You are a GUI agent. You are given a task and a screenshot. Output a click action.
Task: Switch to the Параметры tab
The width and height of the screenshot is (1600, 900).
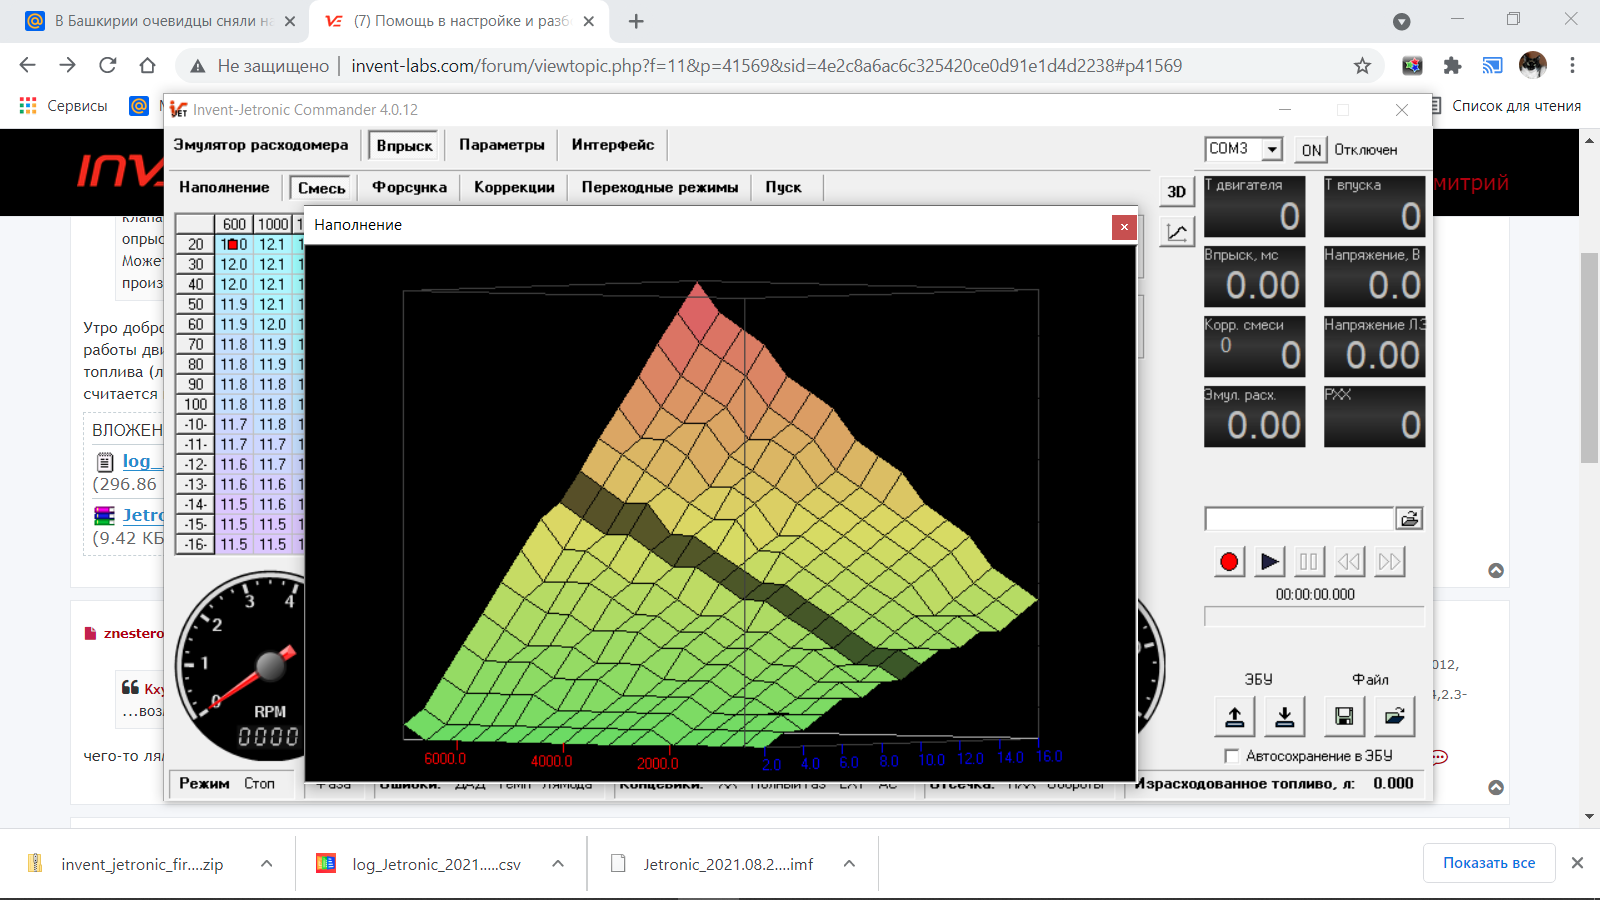[502, 145]
